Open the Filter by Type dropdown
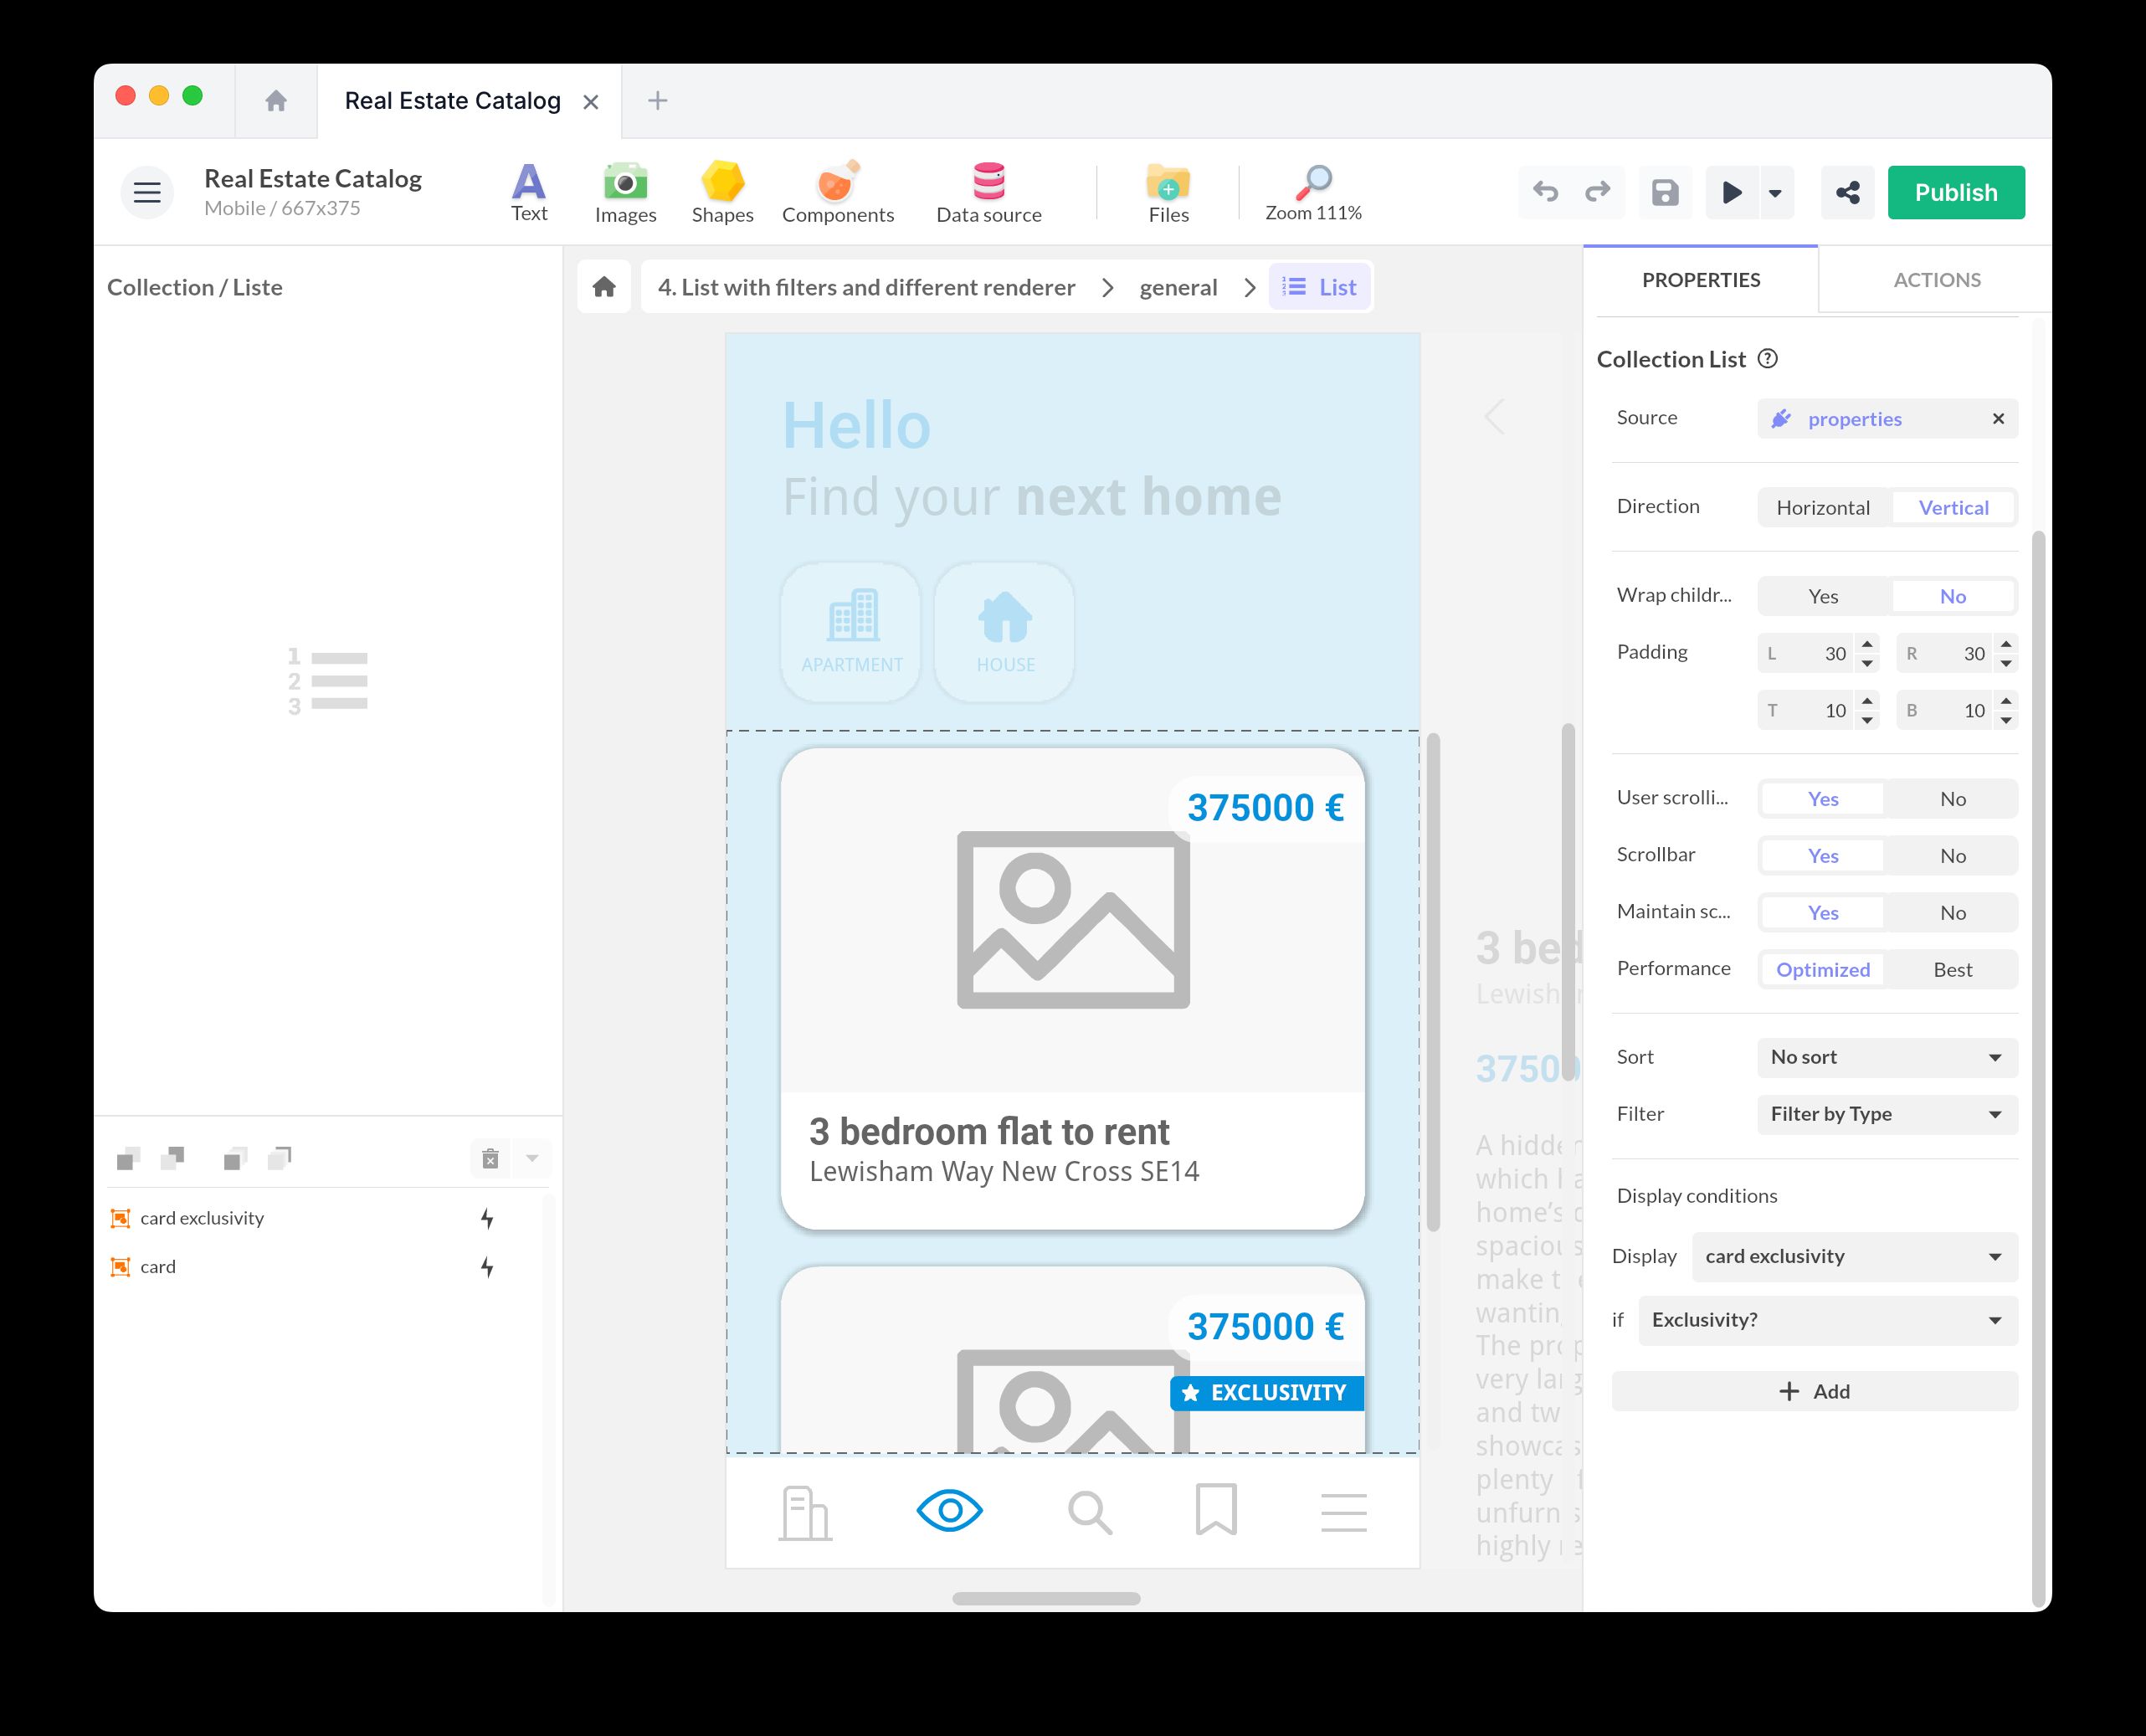2146x1736 pixels. pyautogui.click(x=1886, y=1114)
